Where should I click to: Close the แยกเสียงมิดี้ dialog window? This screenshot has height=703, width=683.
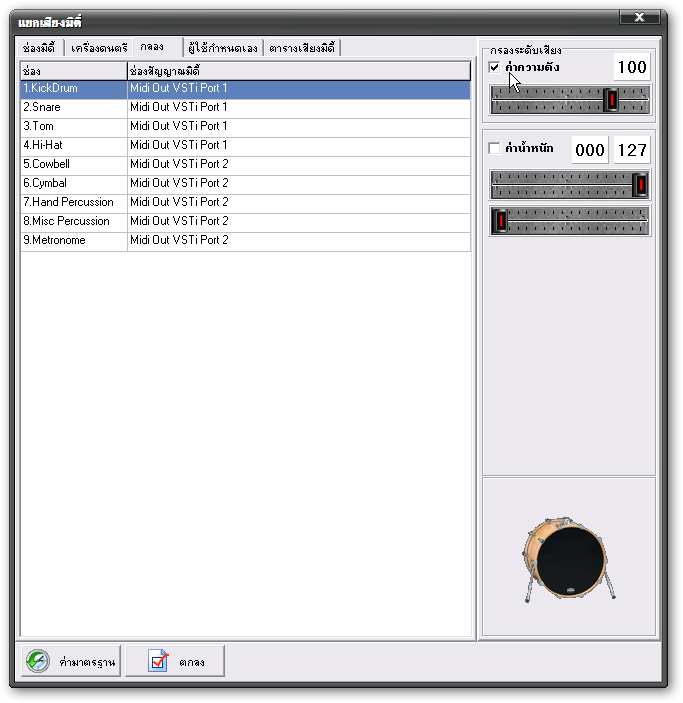click(x=639, y=17)
